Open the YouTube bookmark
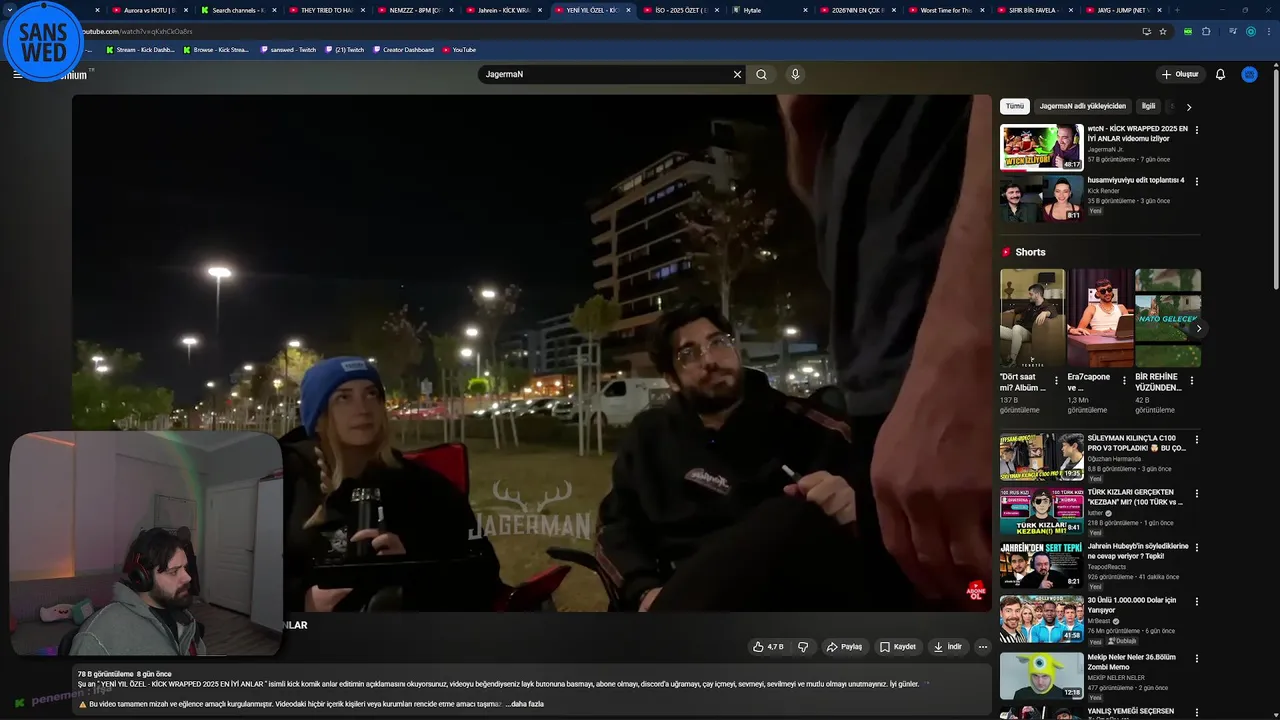This screenshot has width=1280, height=720. pyautogui.click(x=459, y=49)
